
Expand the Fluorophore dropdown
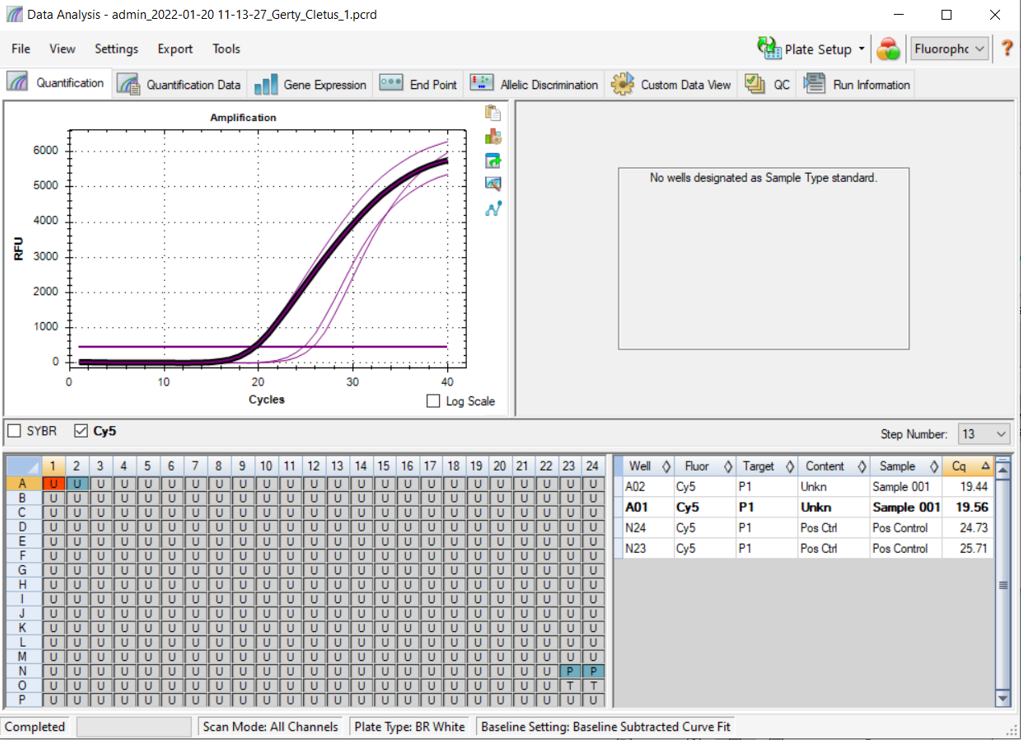point(949,49)
